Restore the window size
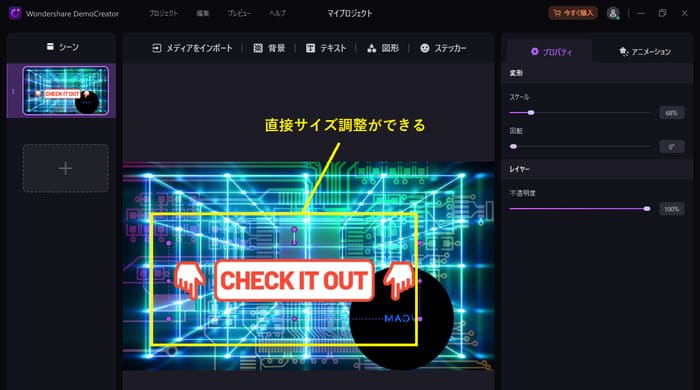The height and width of the screenshot is (390, 700). coord(662,13)
